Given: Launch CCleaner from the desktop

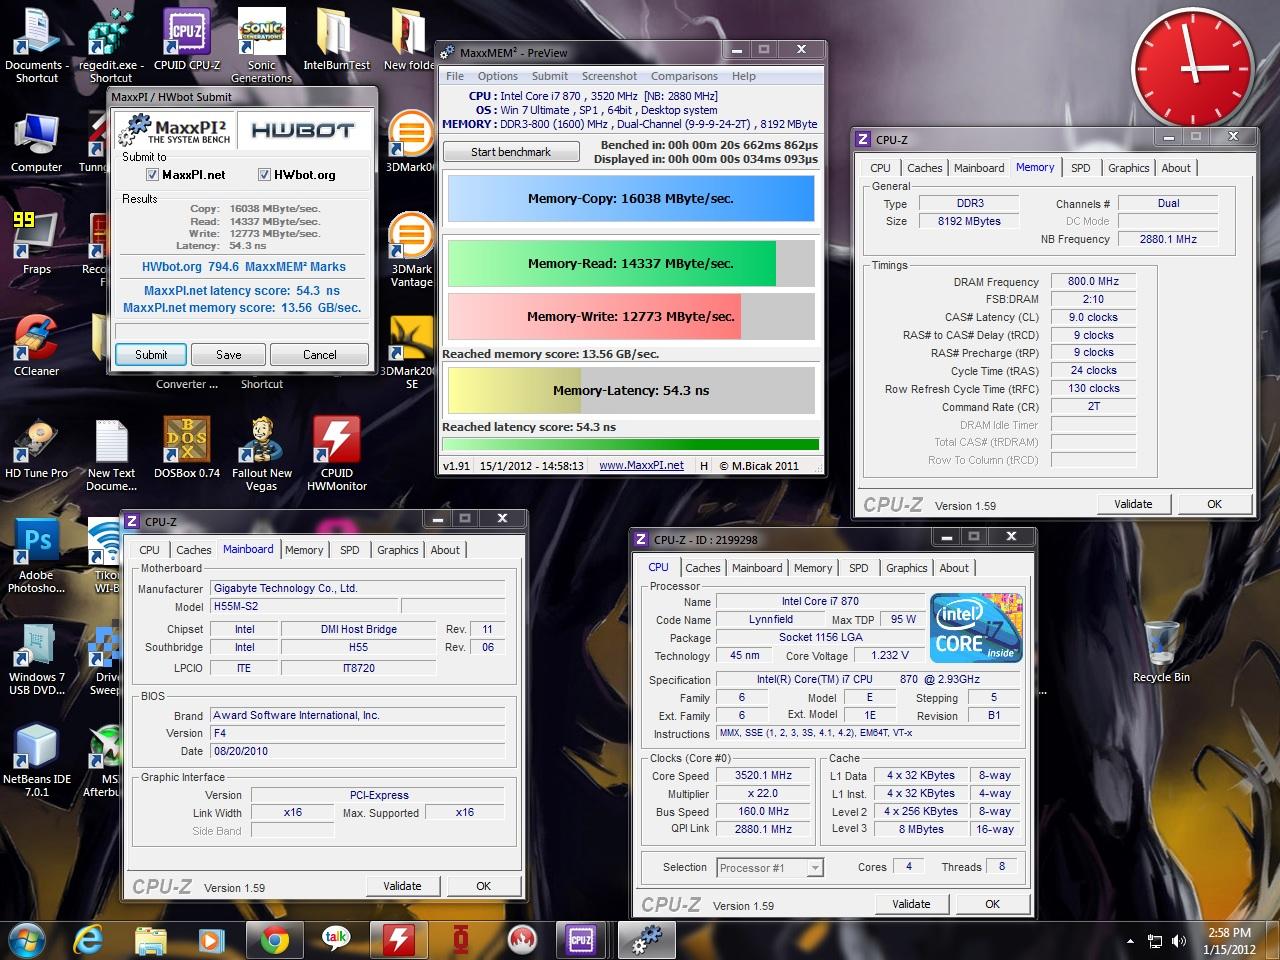Looking at the screenshot, I should click(37, 345).
